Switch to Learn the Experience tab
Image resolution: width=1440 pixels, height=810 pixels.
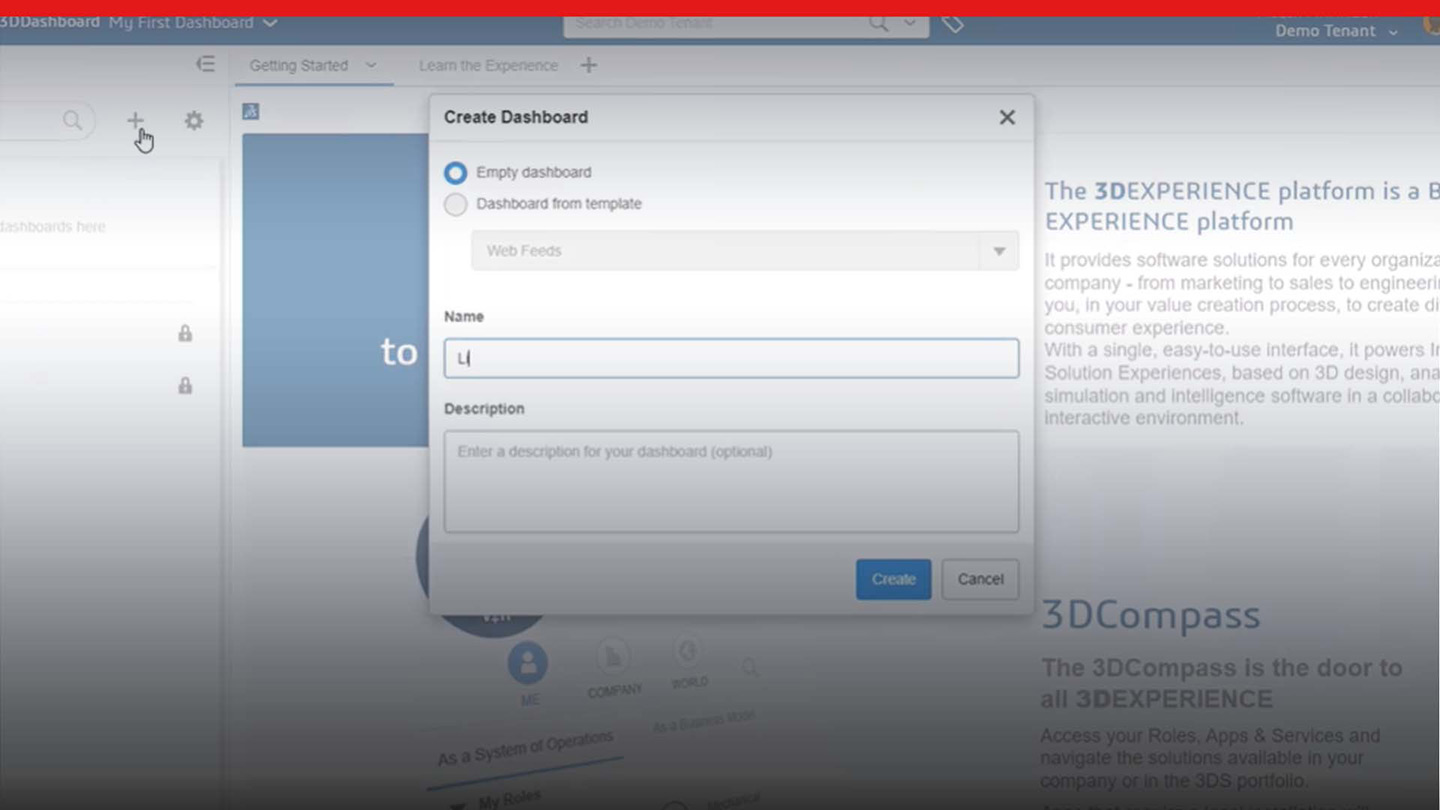[x=488, y=65]
